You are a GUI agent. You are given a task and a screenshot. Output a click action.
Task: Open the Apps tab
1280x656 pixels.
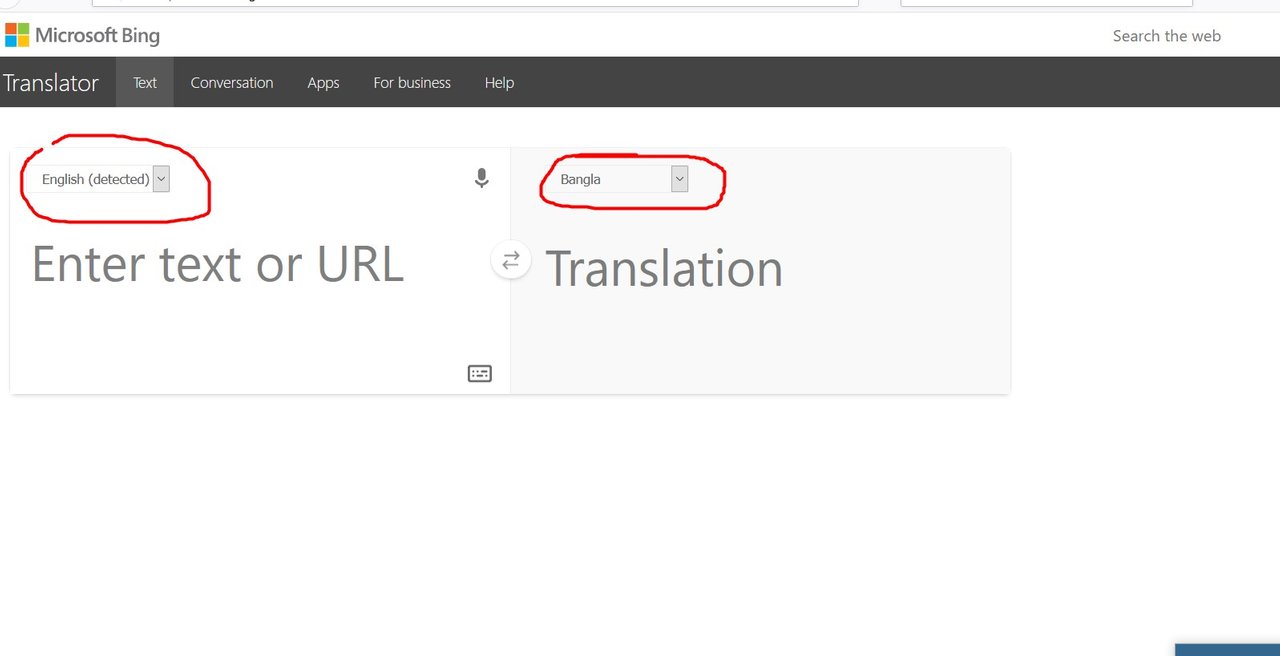pos(323,82)
